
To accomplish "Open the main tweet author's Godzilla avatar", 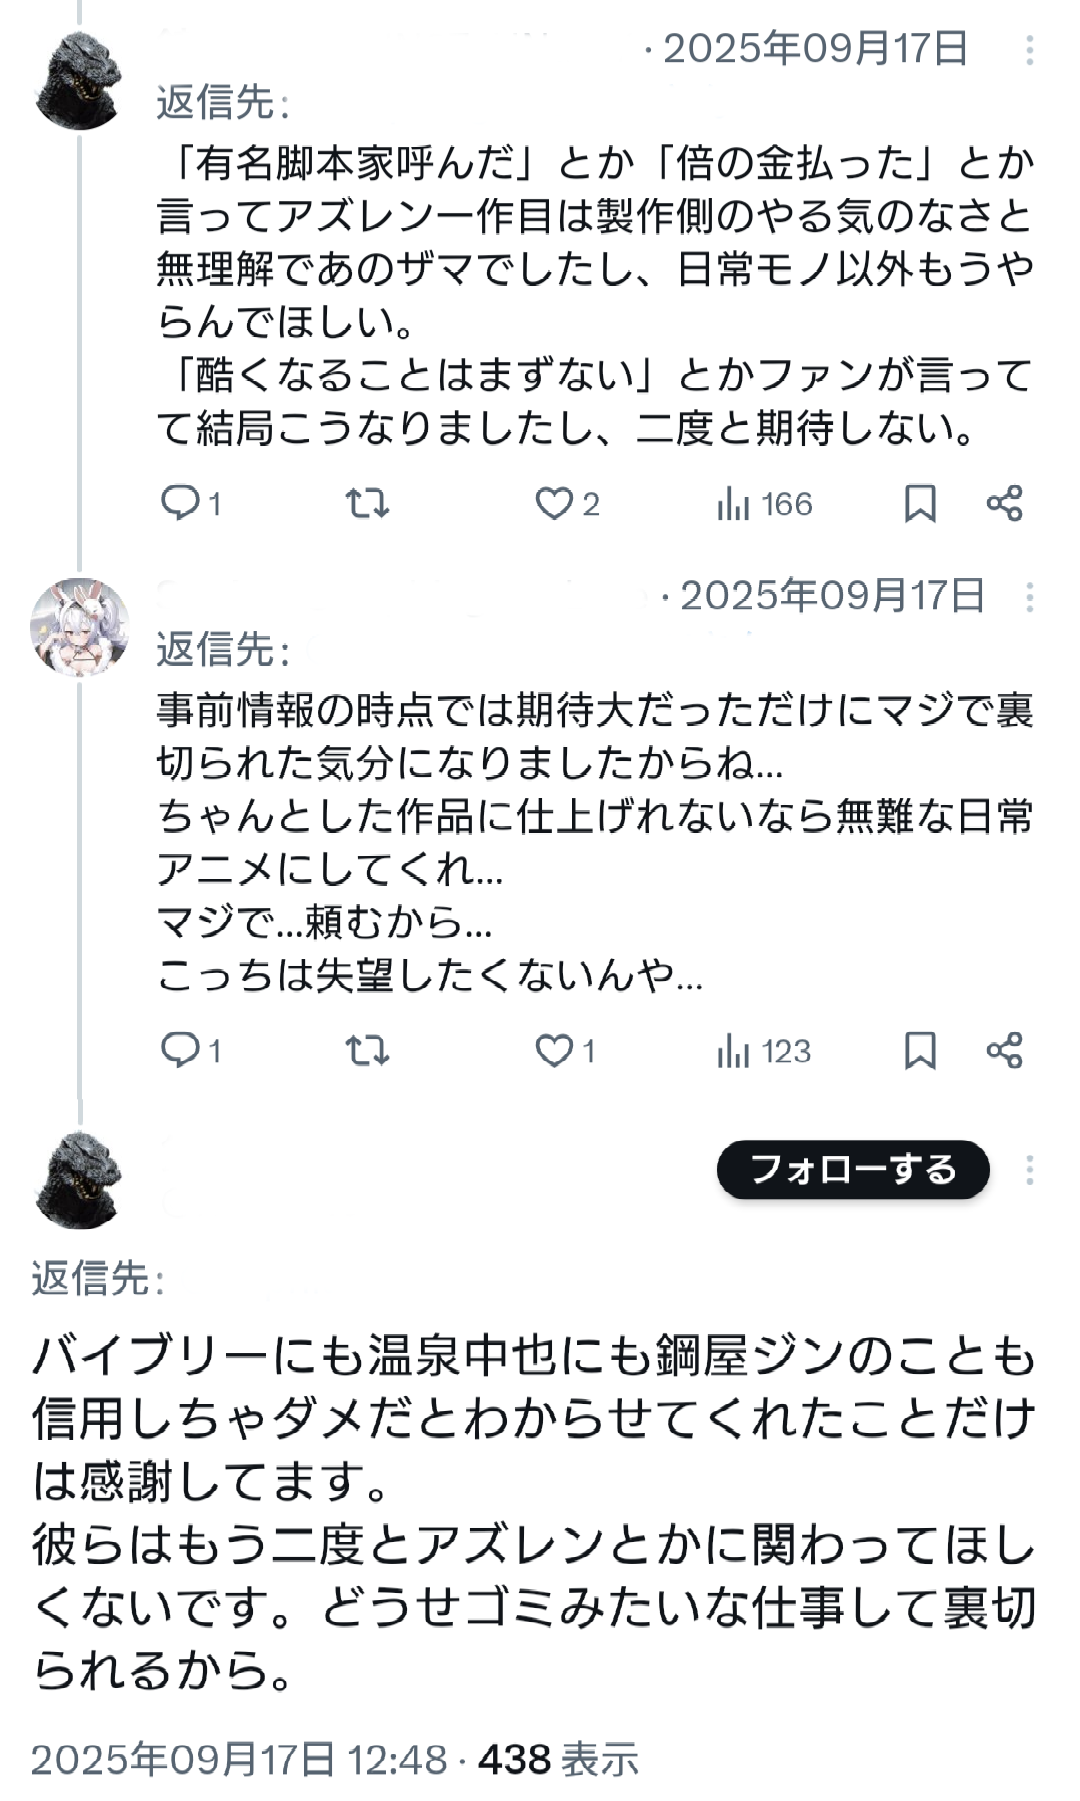I will 78,1180.
